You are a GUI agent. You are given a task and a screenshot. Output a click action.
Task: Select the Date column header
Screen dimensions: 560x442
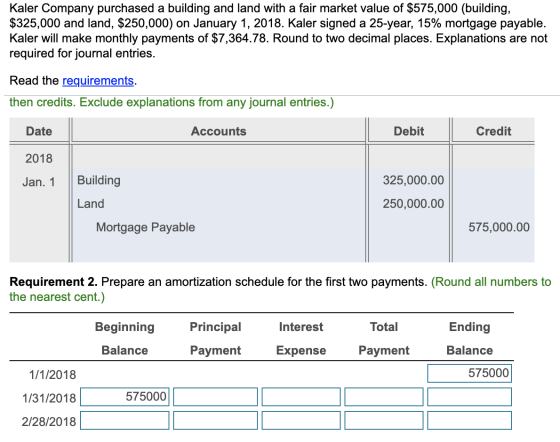tap(39, 131)
